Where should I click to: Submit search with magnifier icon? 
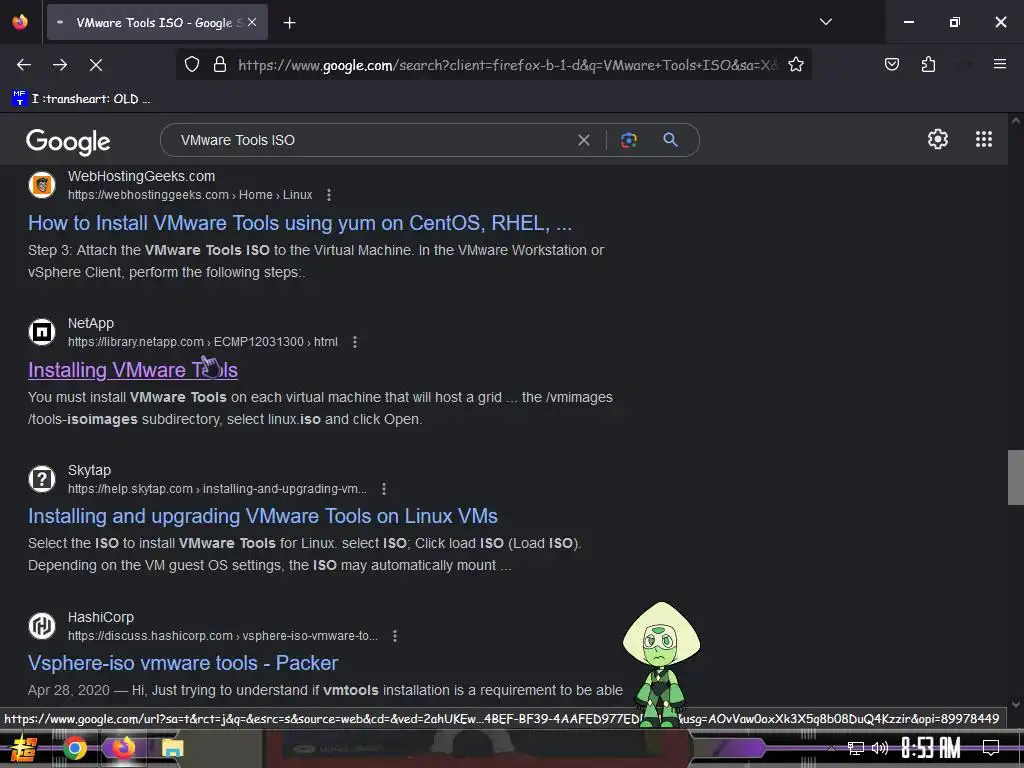[670, 139]
